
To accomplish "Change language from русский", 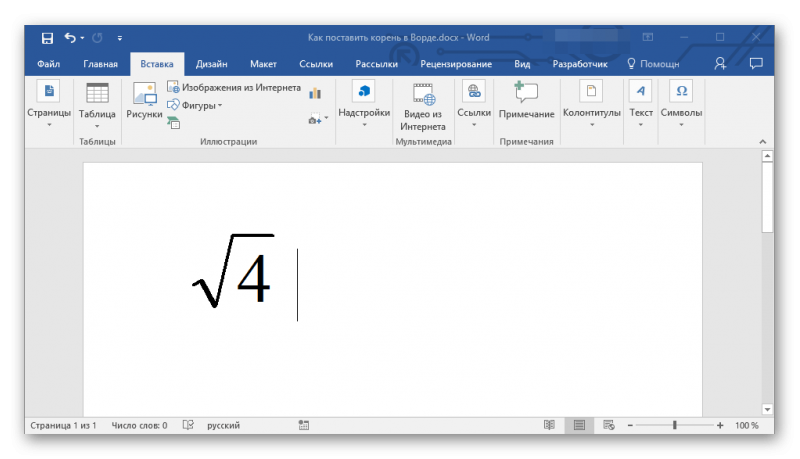I will [x=223, y=425].
